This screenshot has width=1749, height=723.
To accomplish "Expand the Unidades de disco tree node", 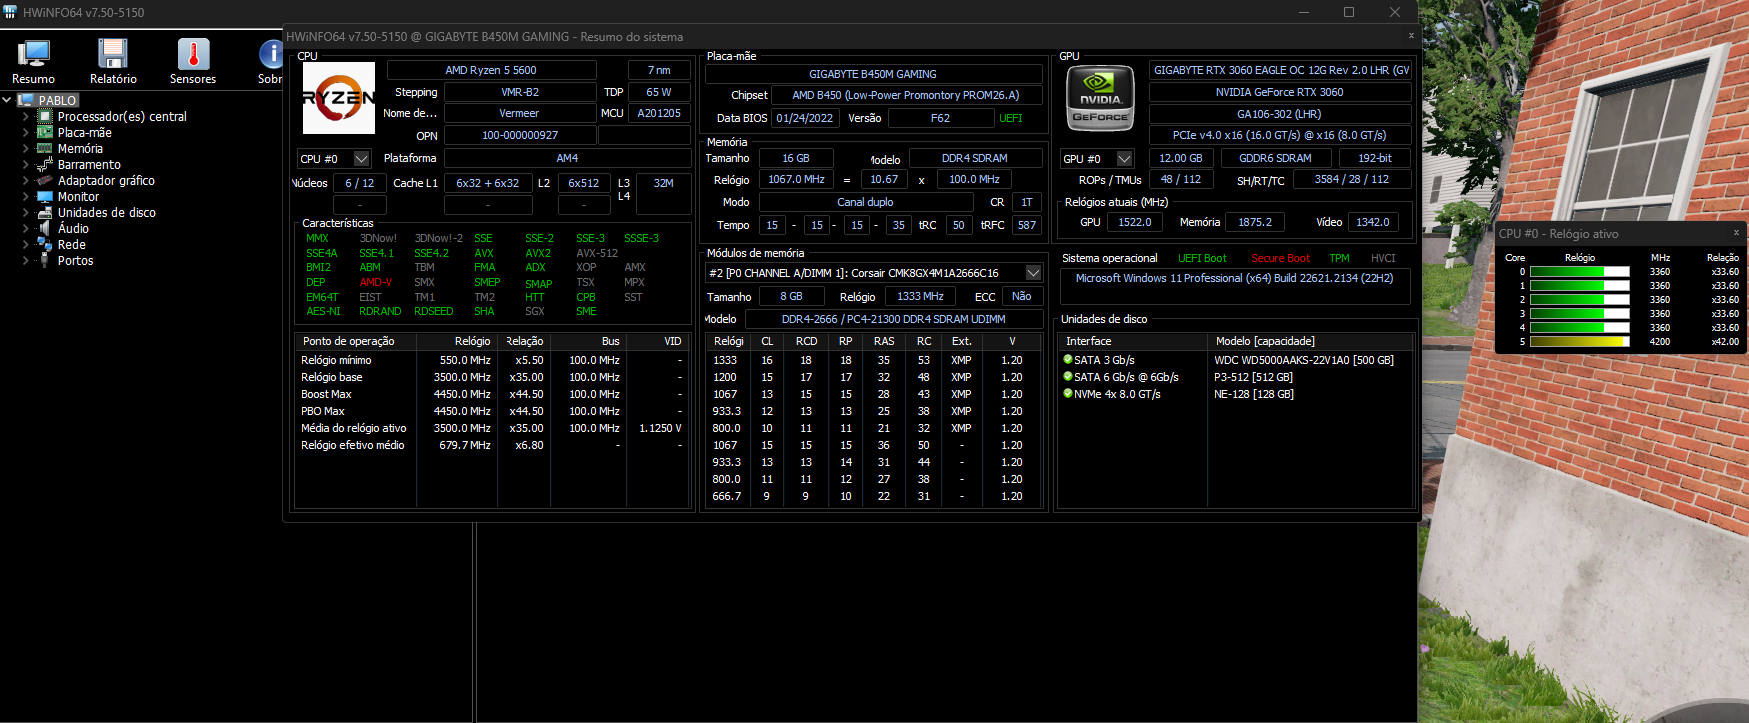I will click(x=26, y=212).
